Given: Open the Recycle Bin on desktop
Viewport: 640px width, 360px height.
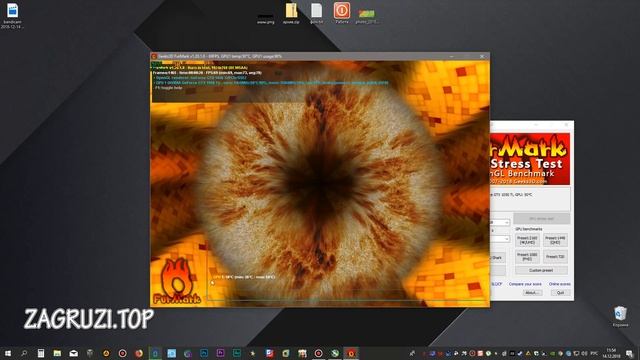Looking at the screenshot, I should pyautogui.click(x=620, y=317).
